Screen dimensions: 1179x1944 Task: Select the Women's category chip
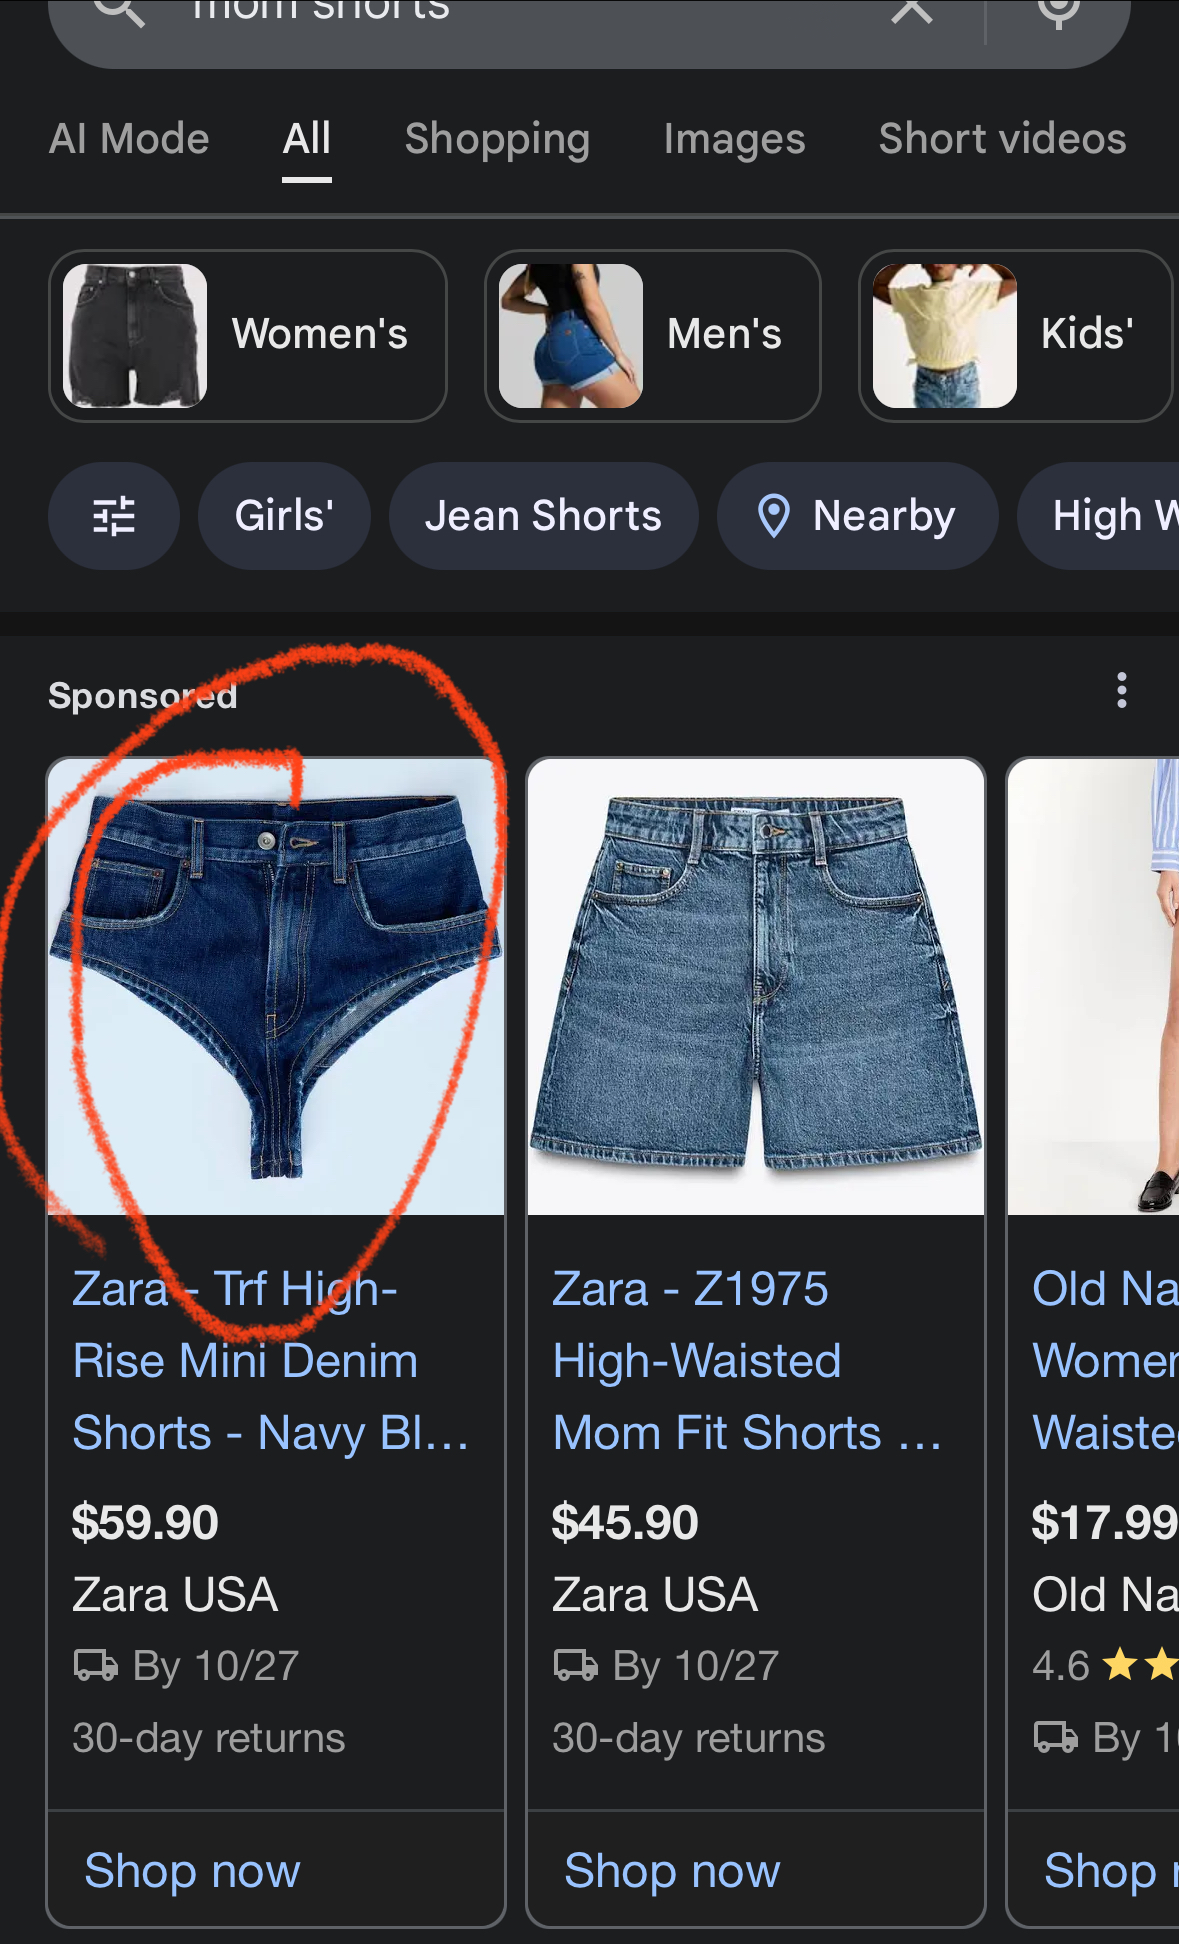pos(248,335)
